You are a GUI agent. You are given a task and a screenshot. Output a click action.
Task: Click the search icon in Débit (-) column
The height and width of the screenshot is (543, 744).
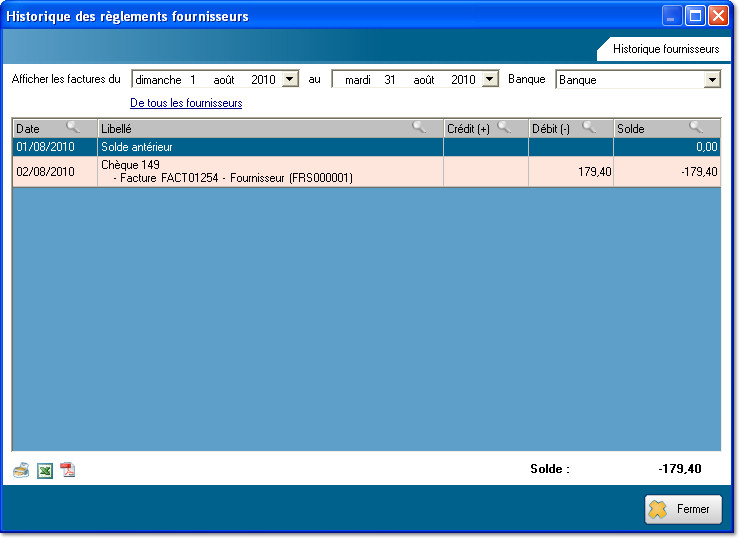coord(589,127)
